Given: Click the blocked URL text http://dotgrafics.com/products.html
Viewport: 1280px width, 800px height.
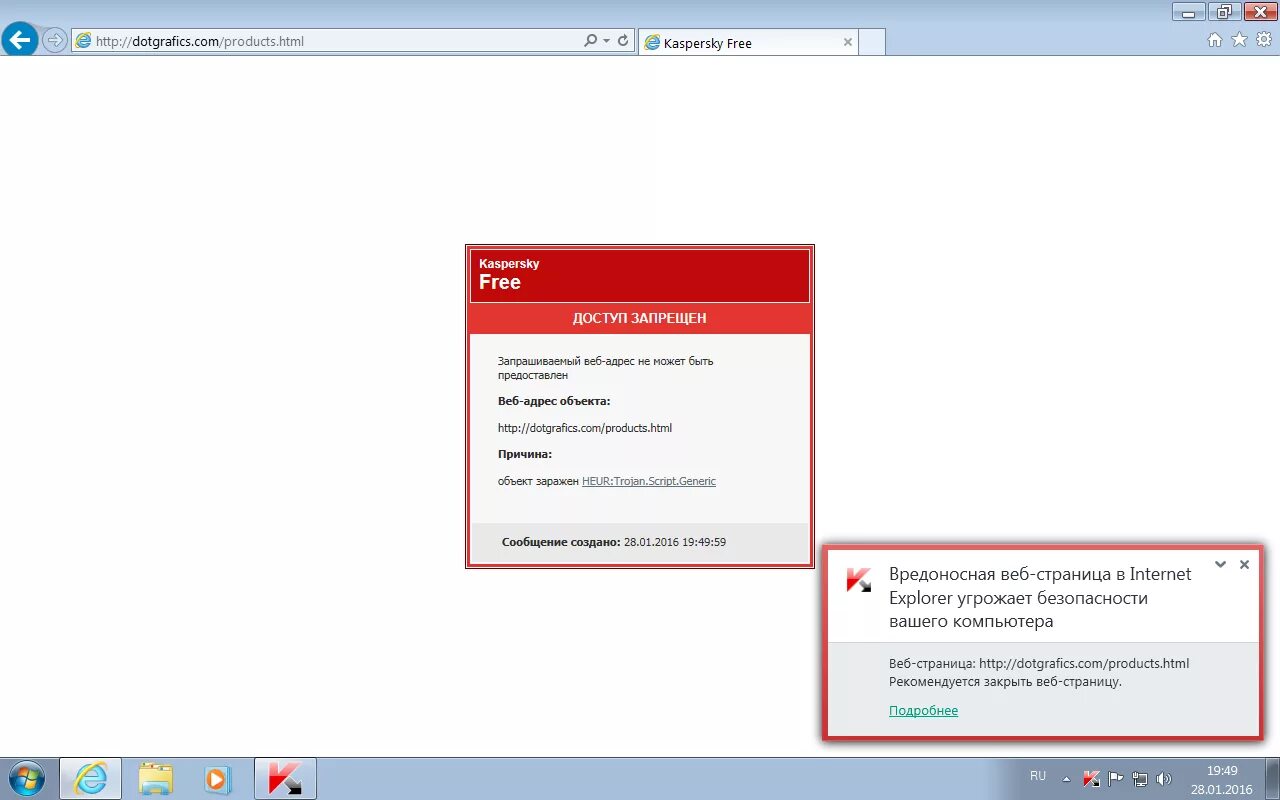Looking at the screenshot, I should [585, 428].
